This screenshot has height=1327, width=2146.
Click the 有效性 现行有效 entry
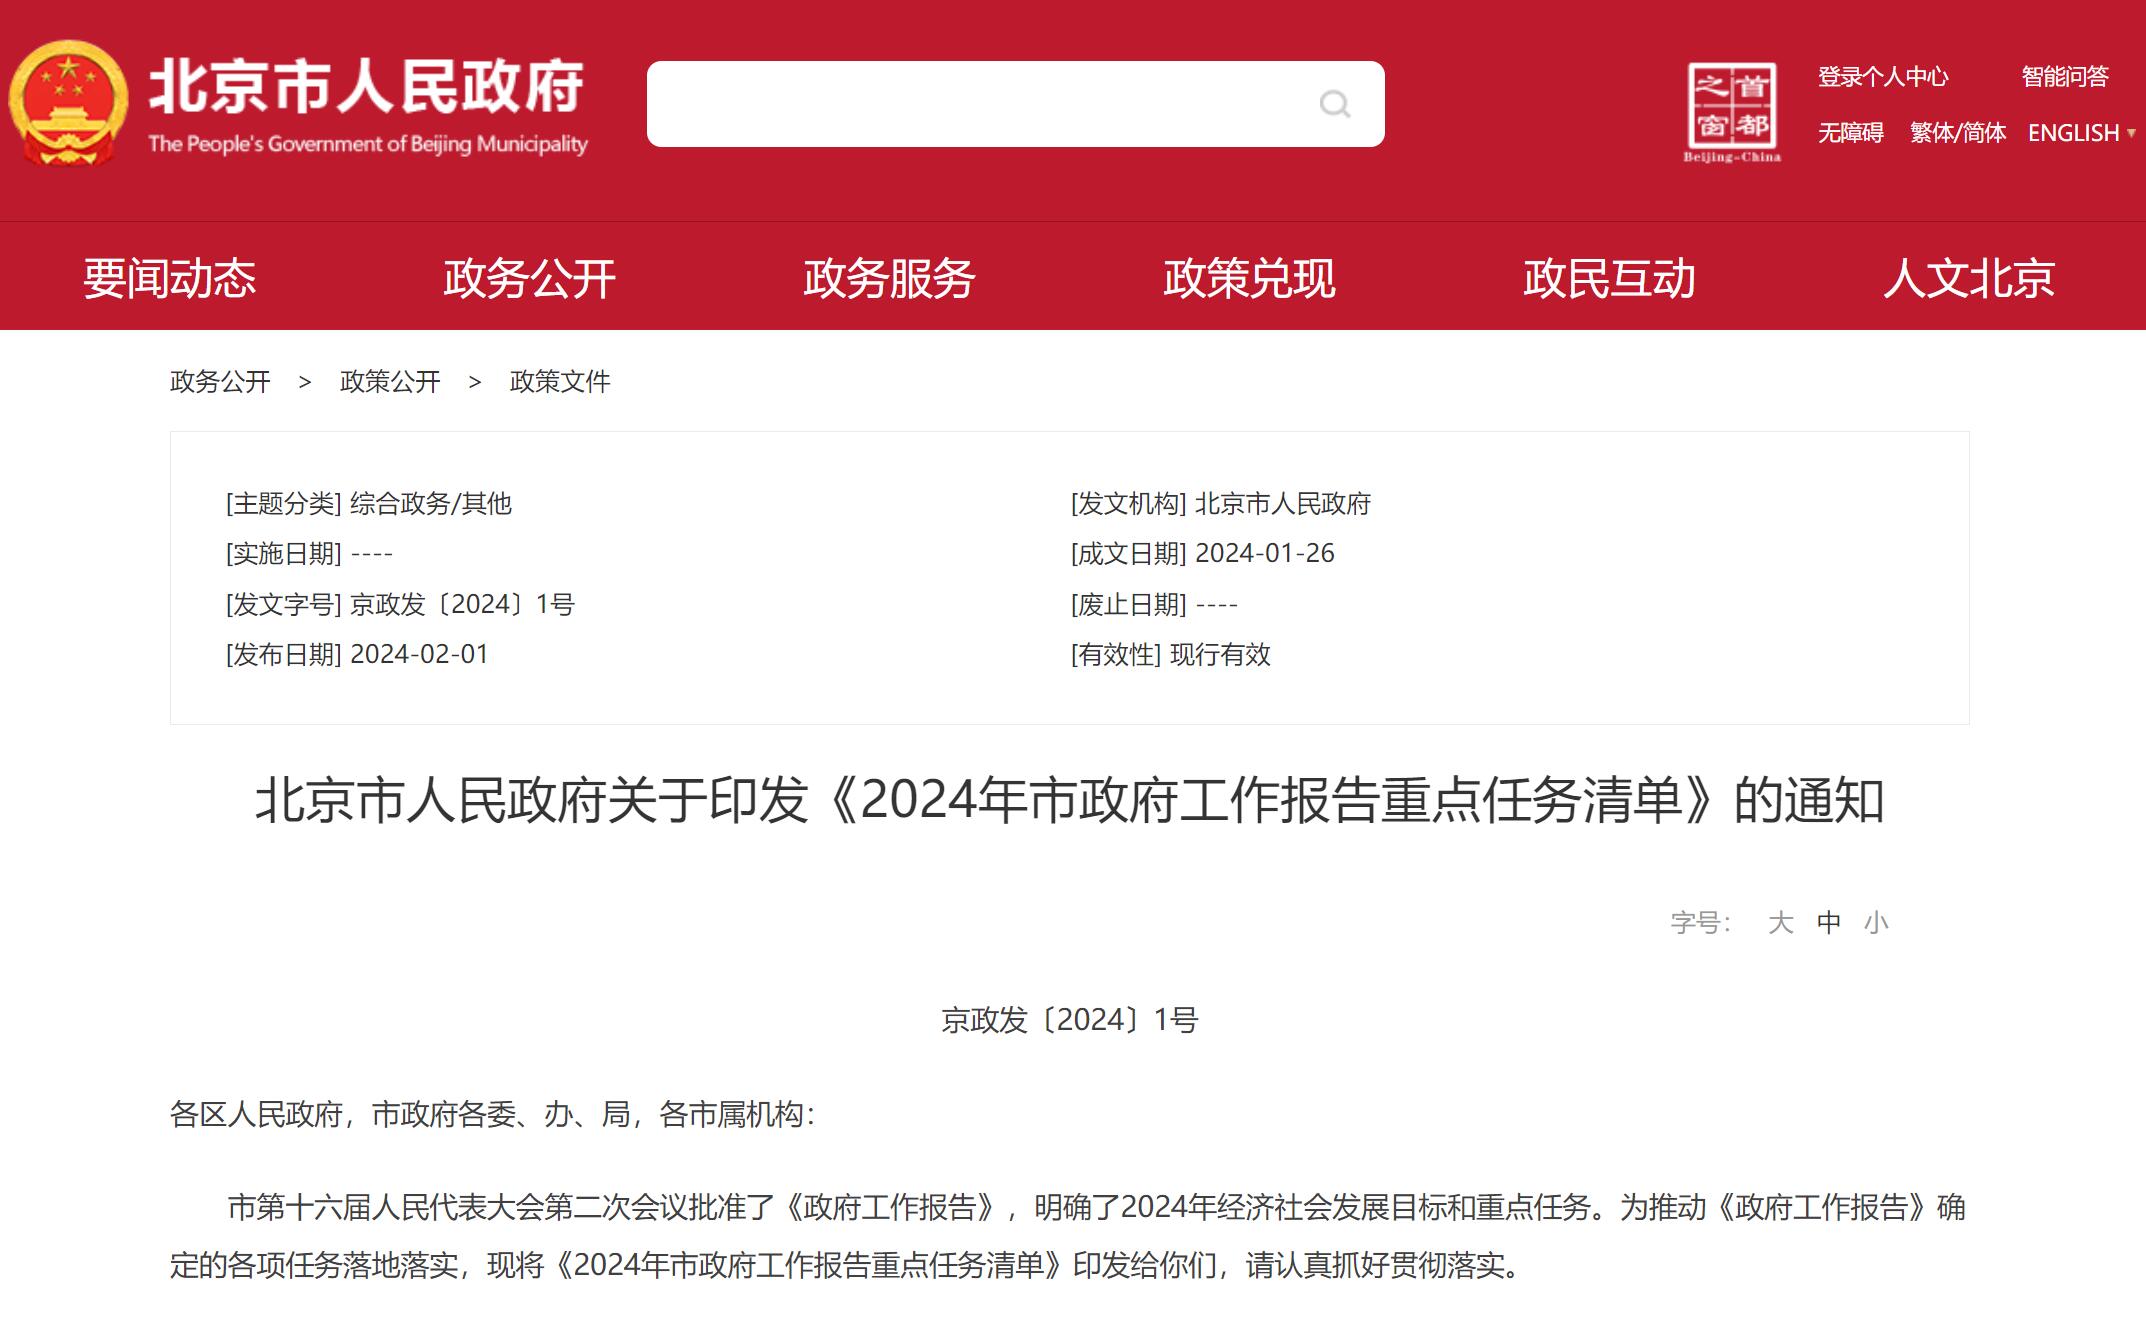click(1170, 654)
